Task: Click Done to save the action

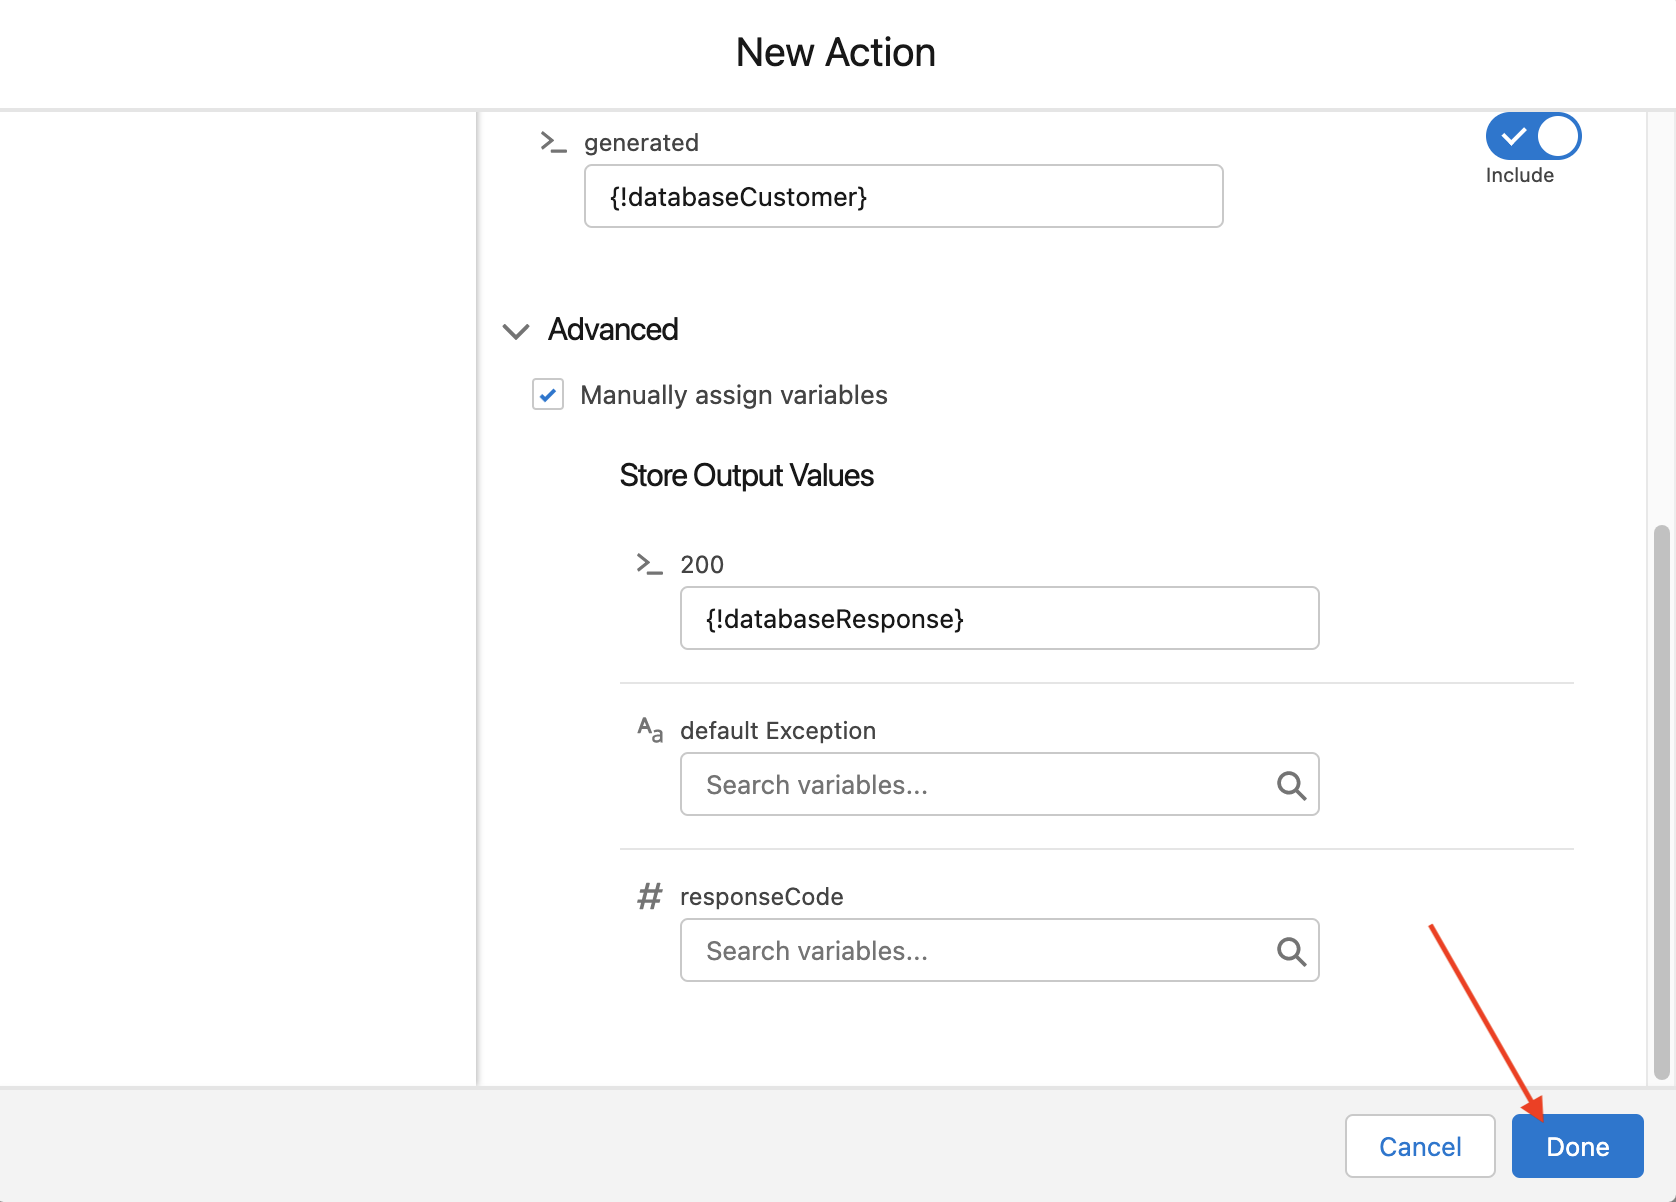Action: coord(1577,1146)
